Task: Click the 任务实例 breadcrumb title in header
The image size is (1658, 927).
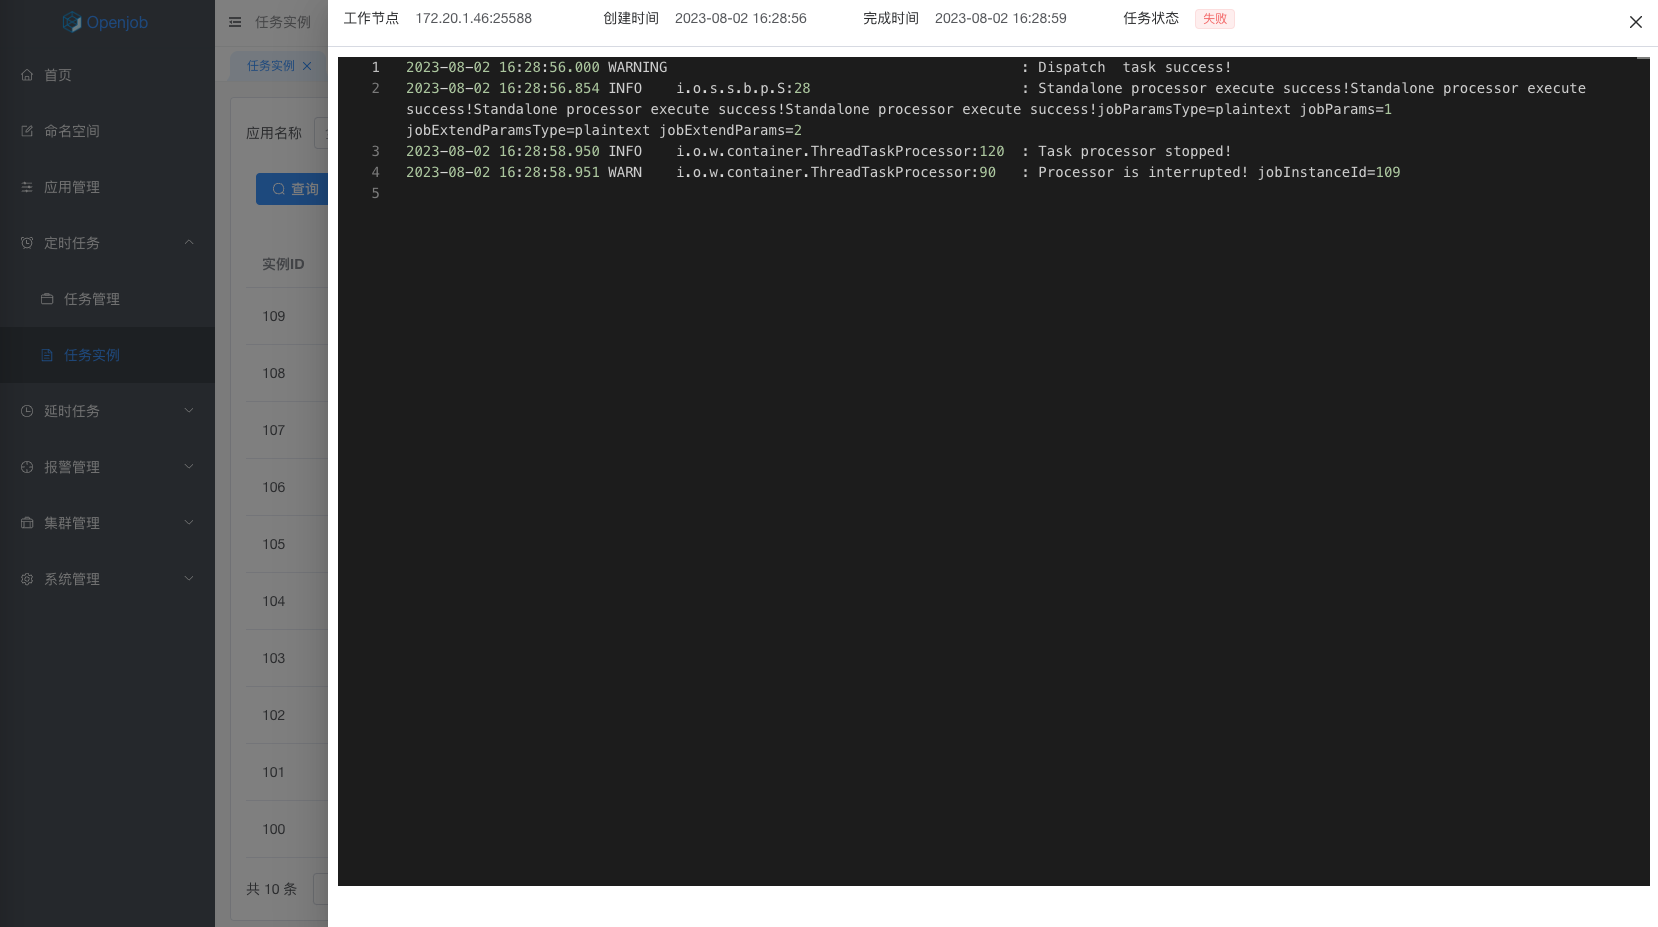Action: tap(283, 22)
